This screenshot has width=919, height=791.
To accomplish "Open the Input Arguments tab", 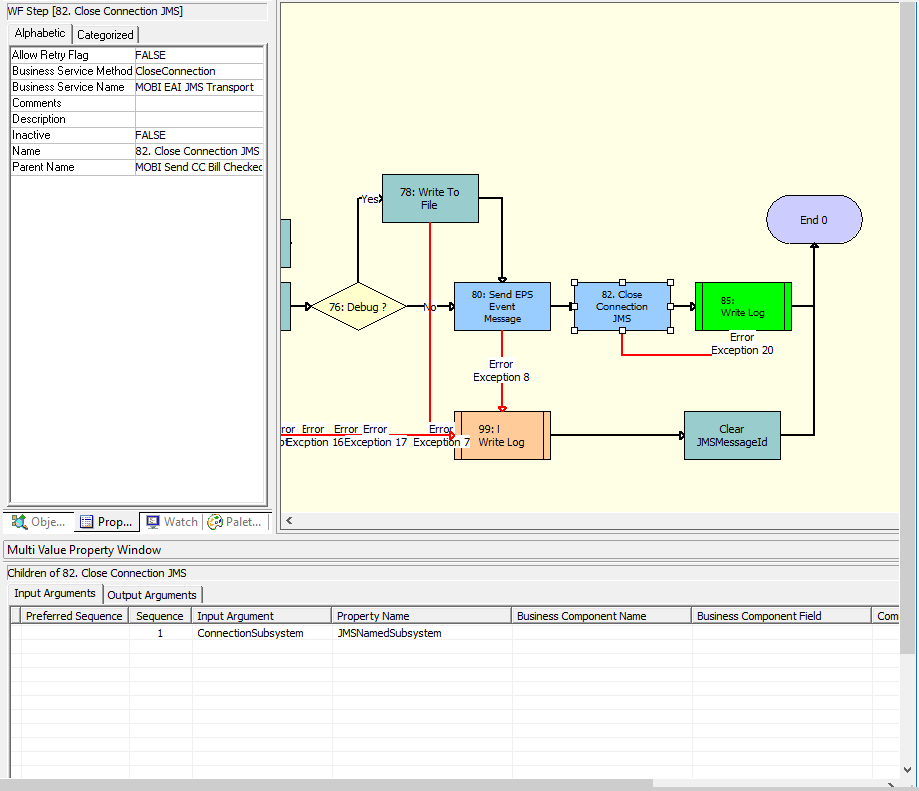I will [55, 594].
